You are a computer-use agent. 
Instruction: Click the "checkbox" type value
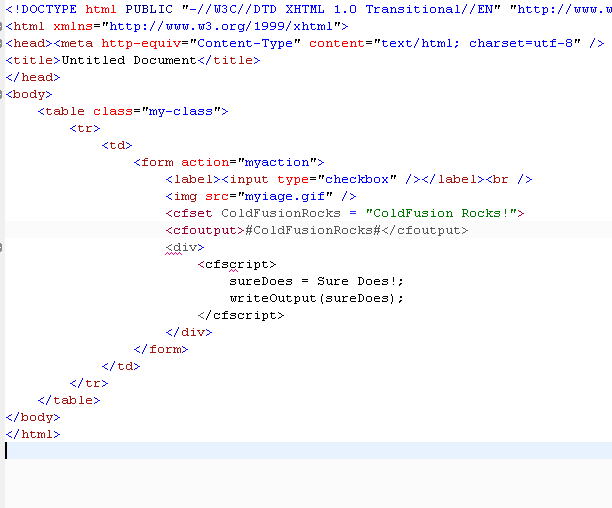click(x=357, y=179)
